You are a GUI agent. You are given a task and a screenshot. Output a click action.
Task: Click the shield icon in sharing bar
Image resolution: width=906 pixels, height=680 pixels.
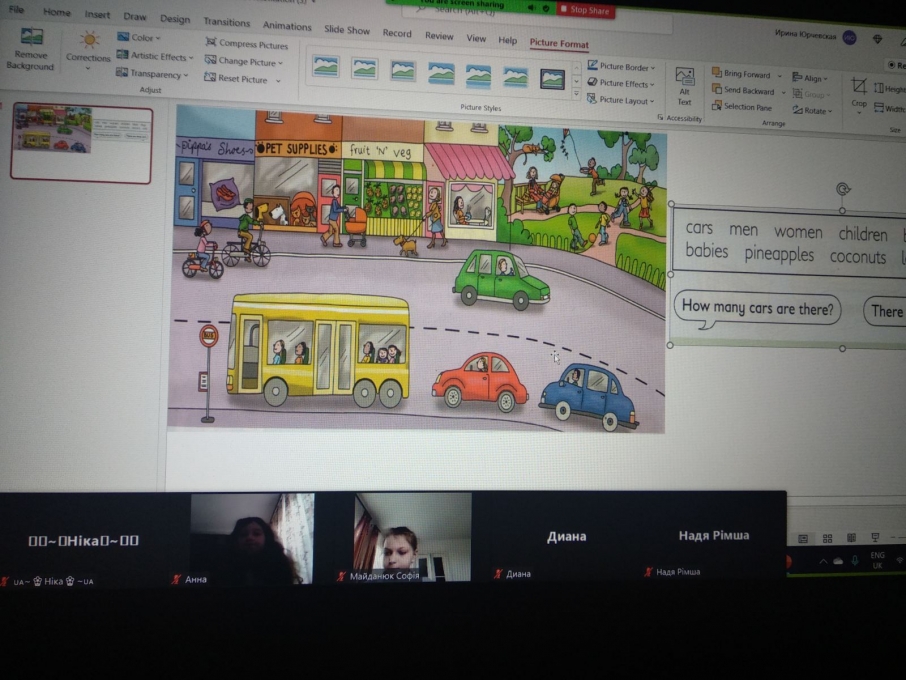(546, 8)
